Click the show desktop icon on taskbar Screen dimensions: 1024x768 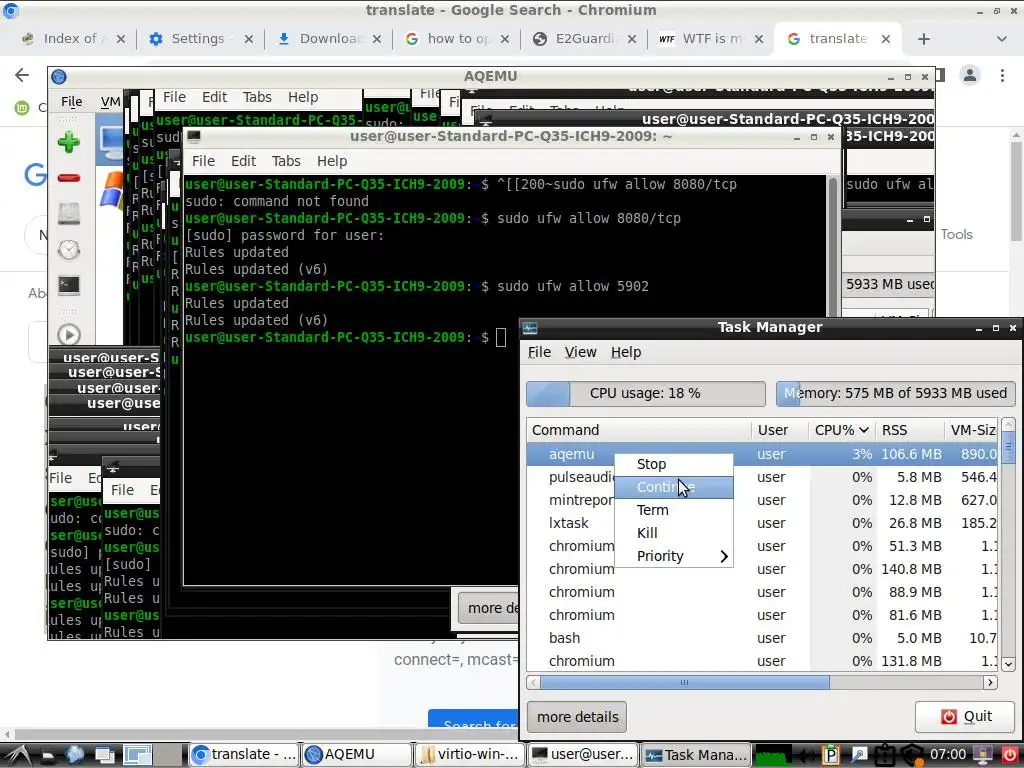pos(104,755)
